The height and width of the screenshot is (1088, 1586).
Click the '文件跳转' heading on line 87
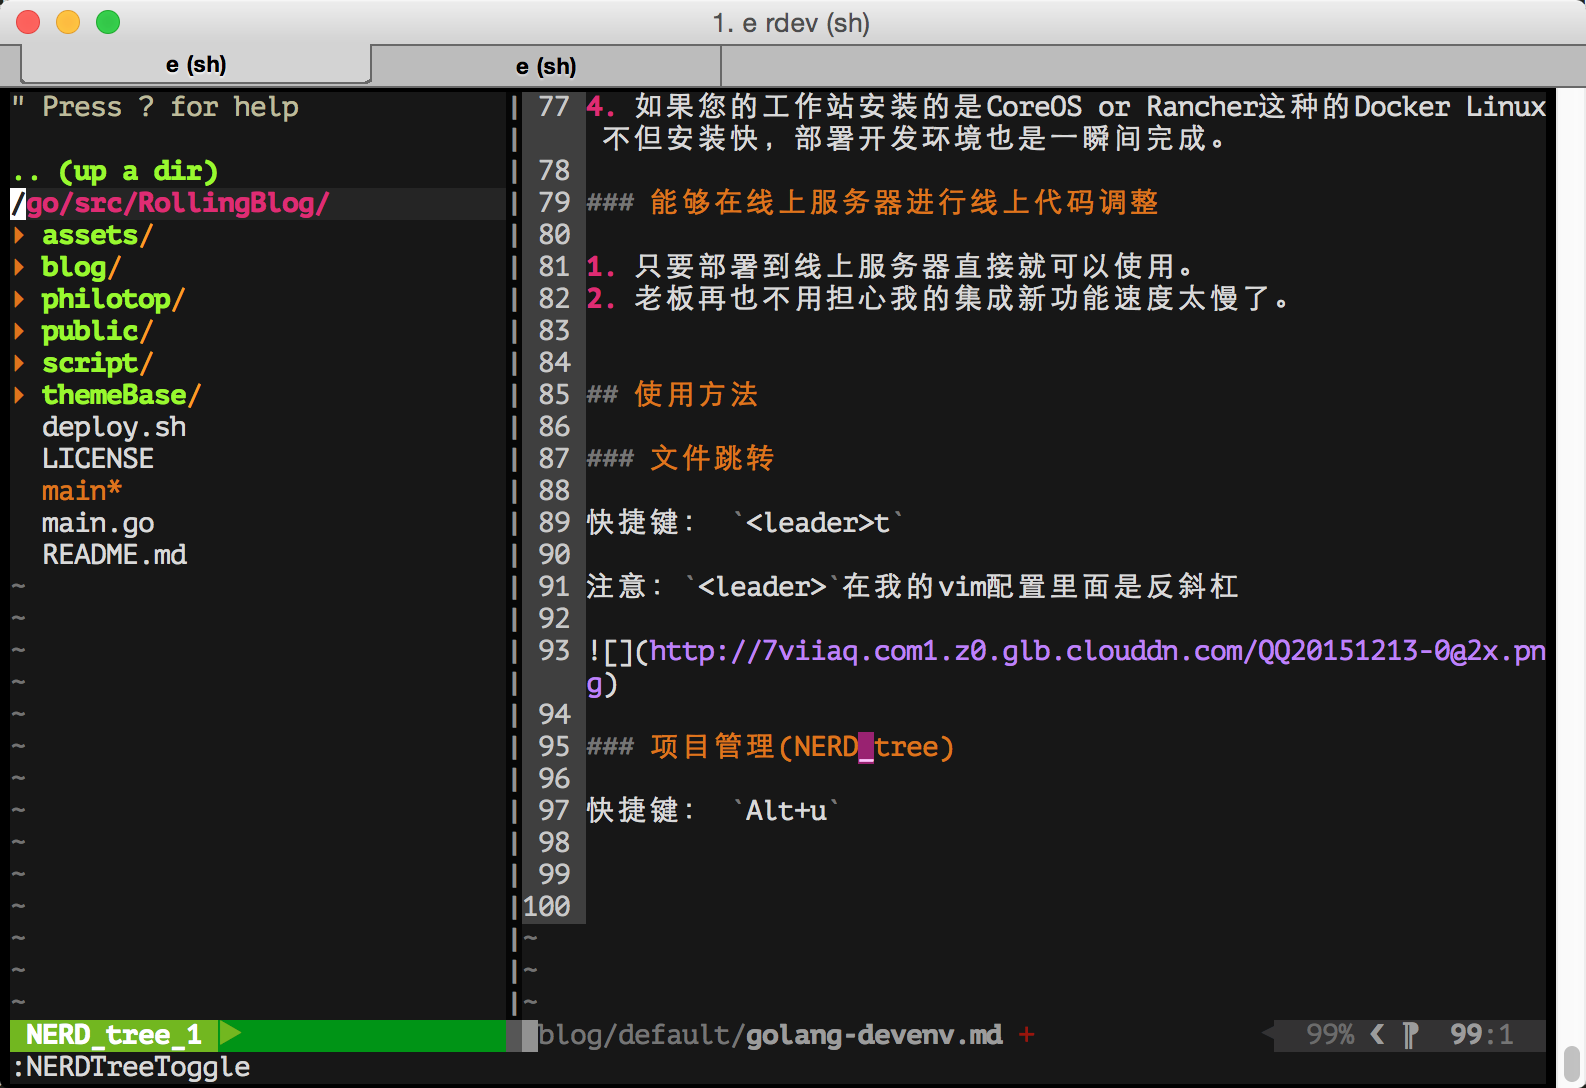[712, 459]
